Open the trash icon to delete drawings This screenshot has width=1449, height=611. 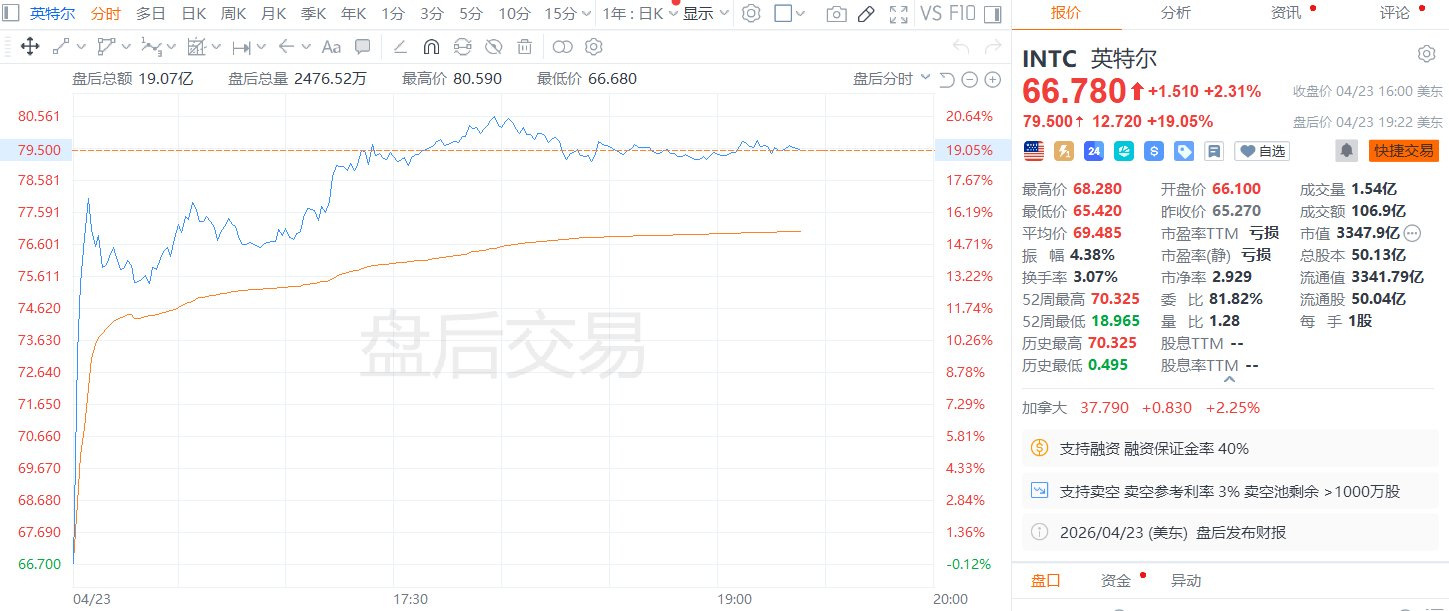pos(523,46)
